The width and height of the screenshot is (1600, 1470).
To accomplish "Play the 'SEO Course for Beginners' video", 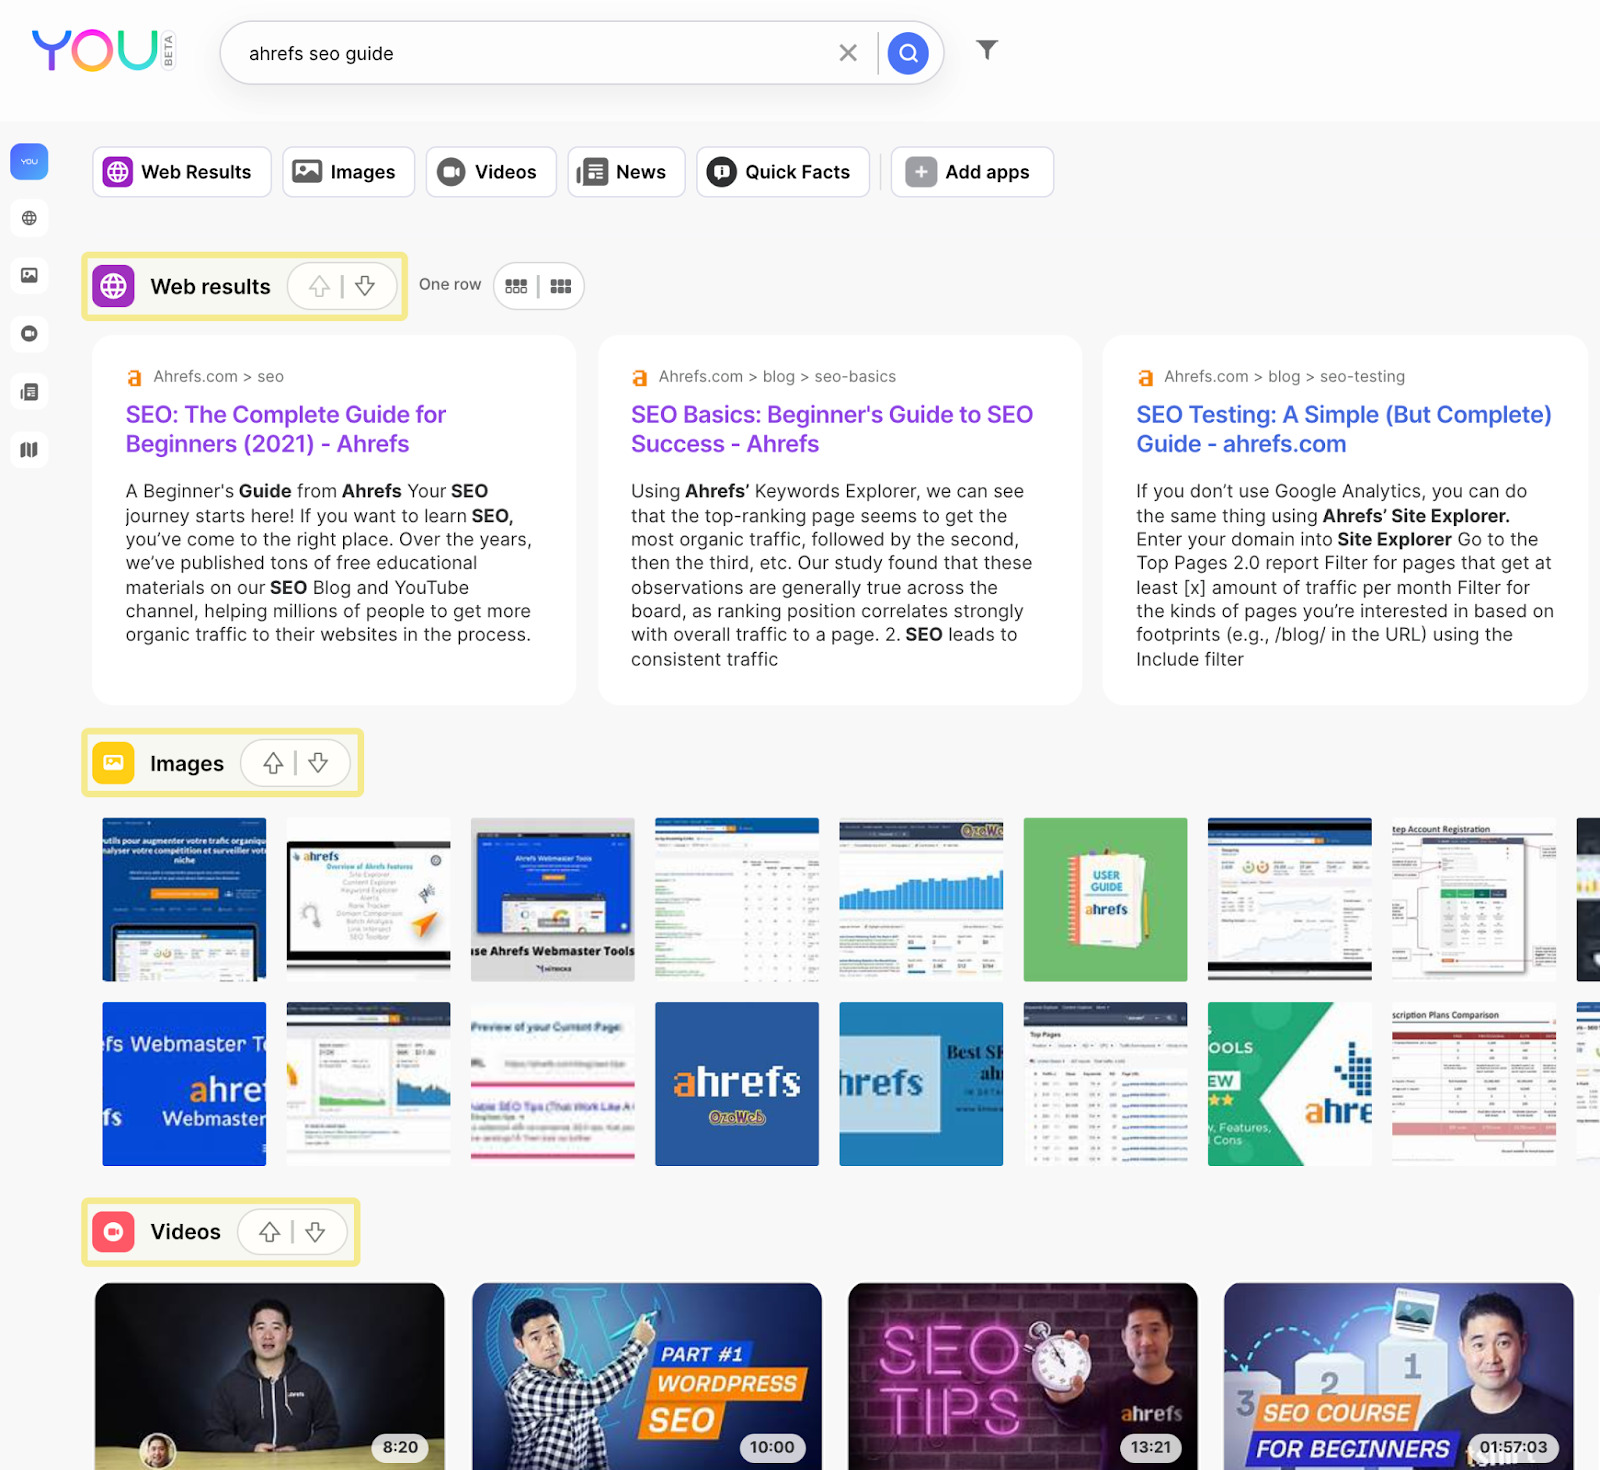I will point(1399,1376).
